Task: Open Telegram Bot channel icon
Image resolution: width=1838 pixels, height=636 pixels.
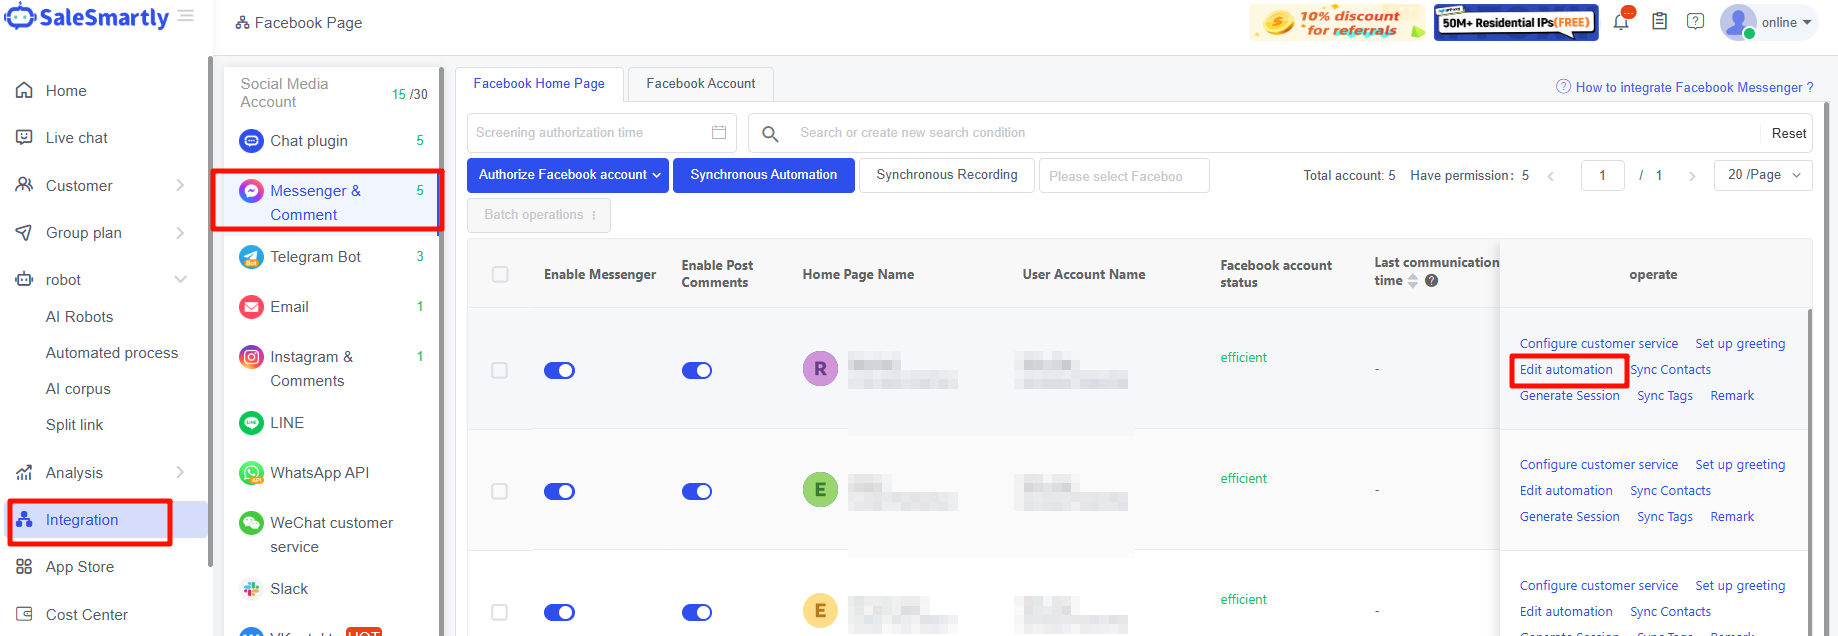Action: 251,257
